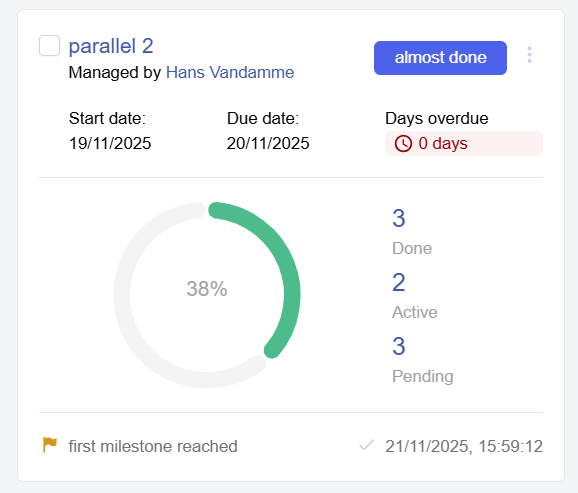Tick the parallel 2 project checkbox

tap(49, 46)
